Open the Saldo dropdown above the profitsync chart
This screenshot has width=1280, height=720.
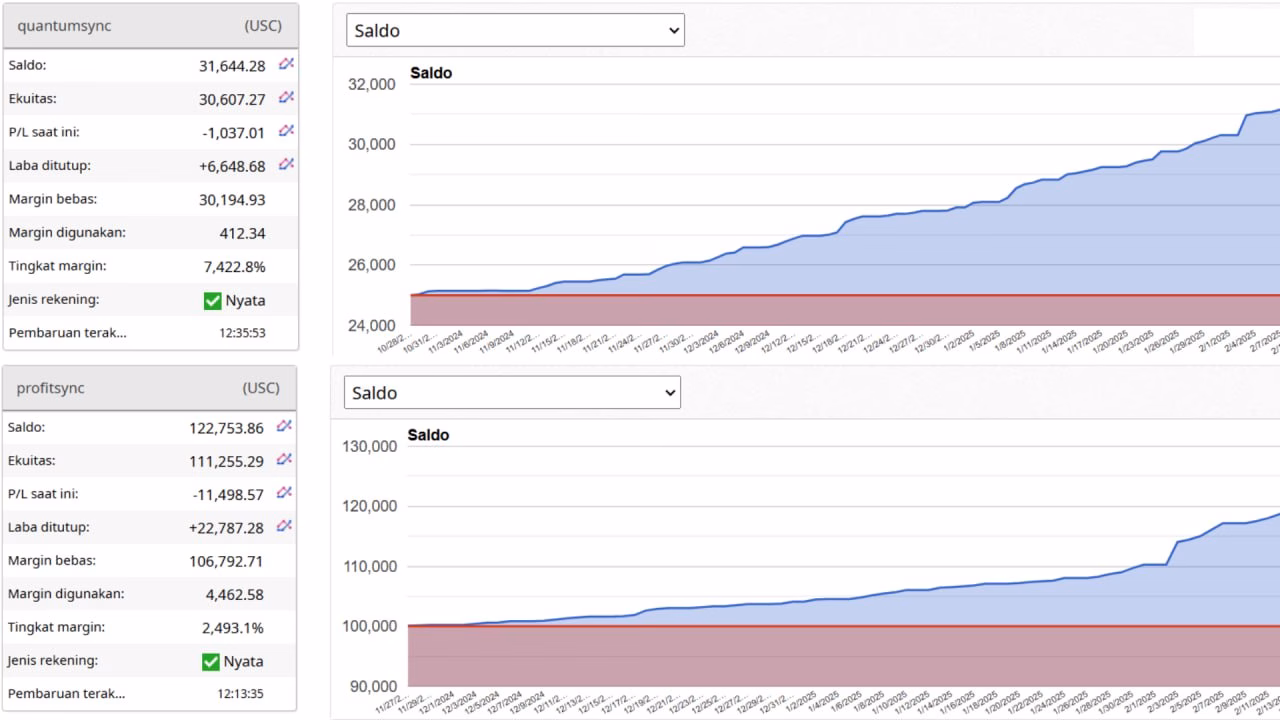tap(512, 393)
